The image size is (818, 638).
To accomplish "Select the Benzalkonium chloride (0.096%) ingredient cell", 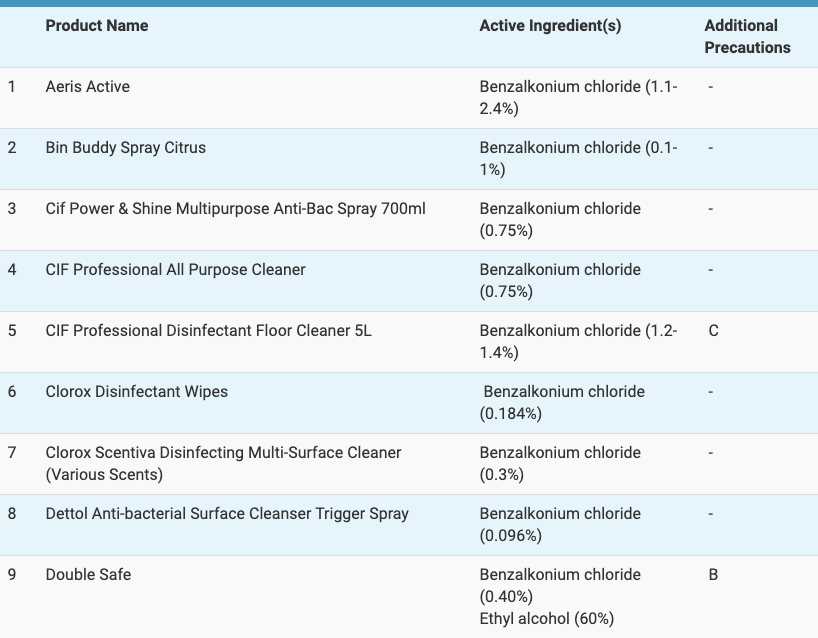I will point(560,524).
